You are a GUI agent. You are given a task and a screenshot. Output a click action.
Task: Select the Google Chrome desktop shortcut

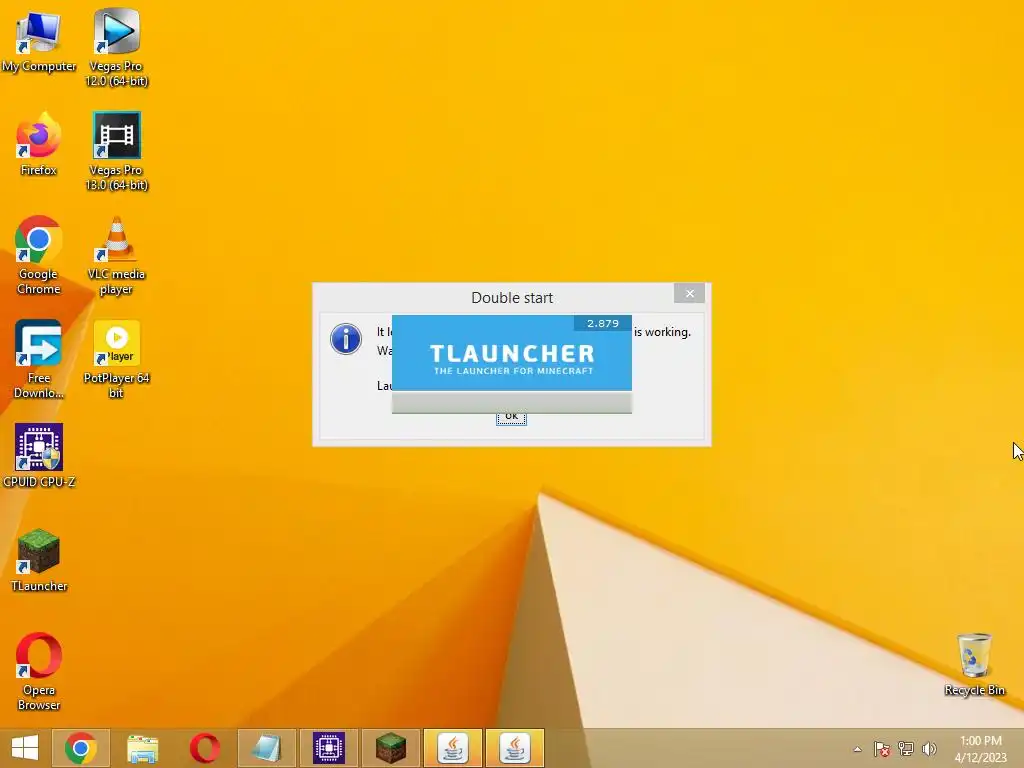(x=39, y=255)
